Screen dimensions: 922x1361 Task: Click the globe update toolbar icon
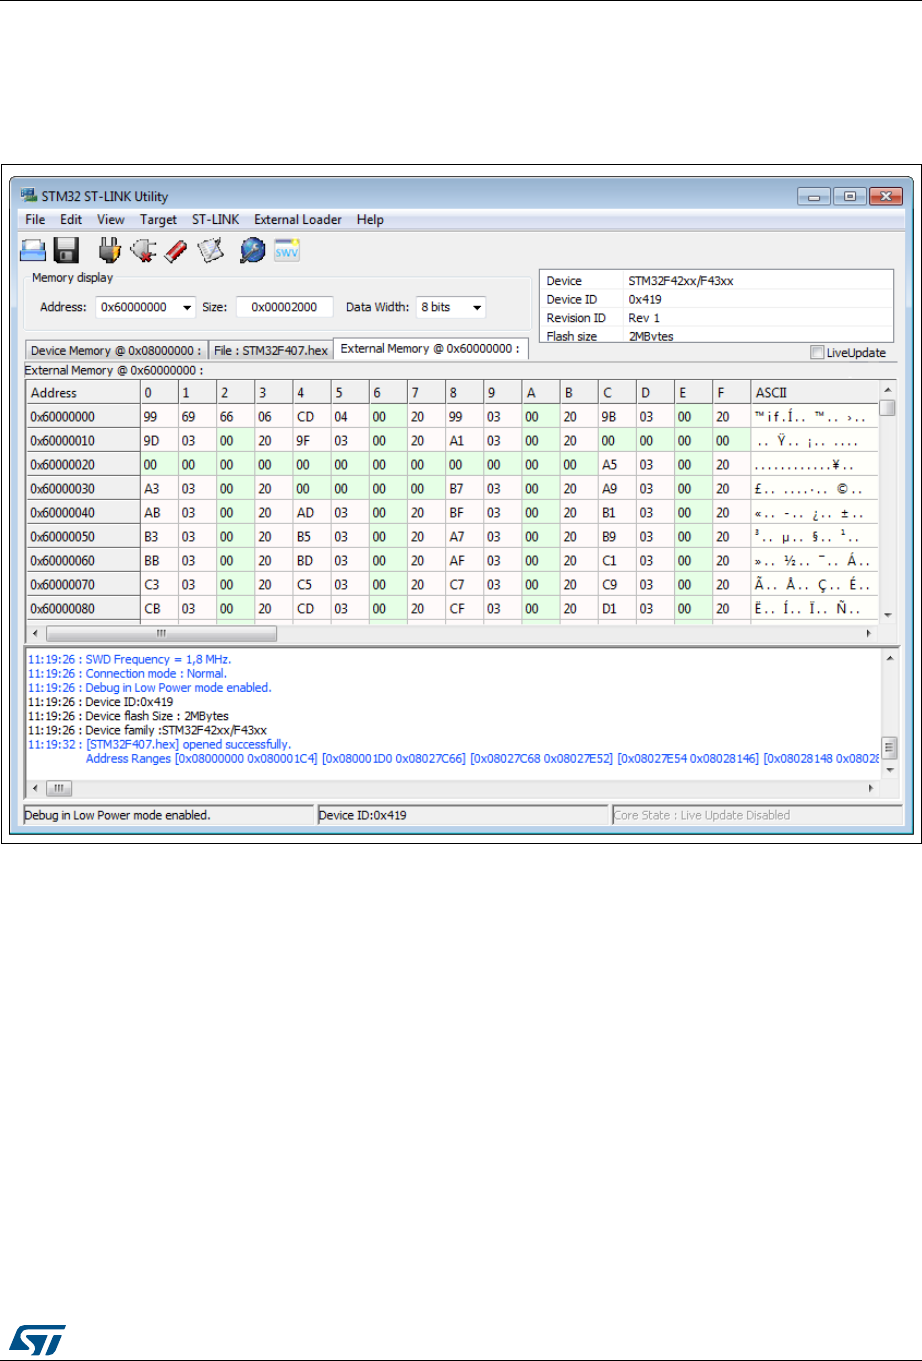[253, 250]
